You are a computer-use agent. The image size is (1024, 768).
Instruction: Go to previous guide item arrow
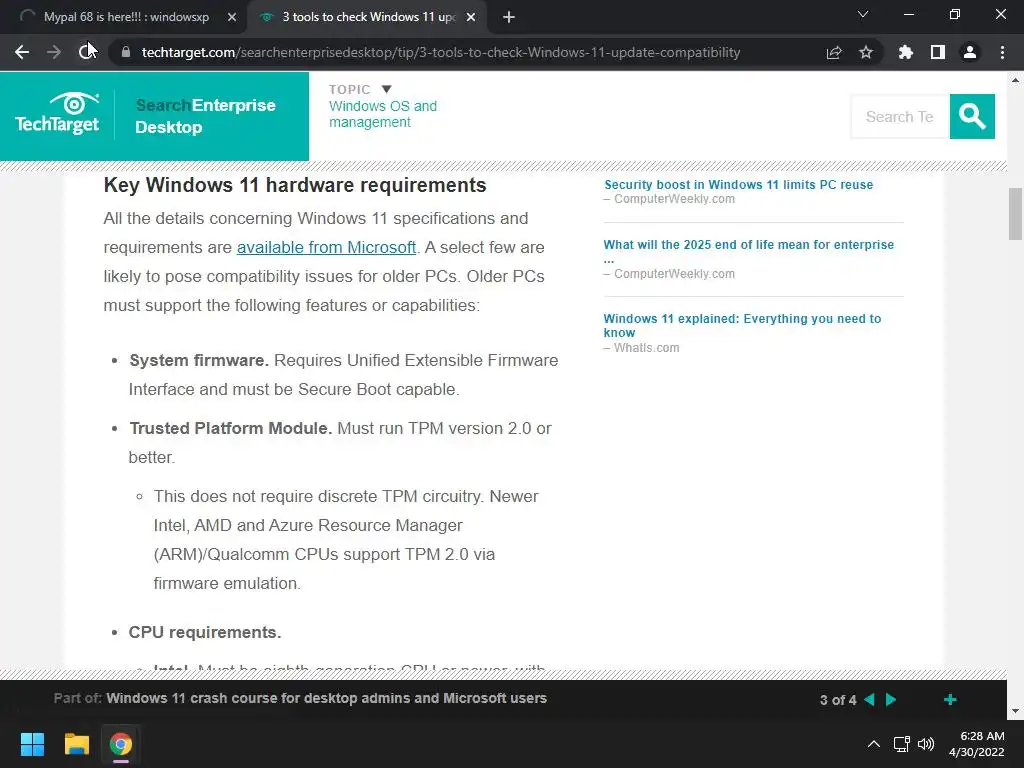click(869, 699)
